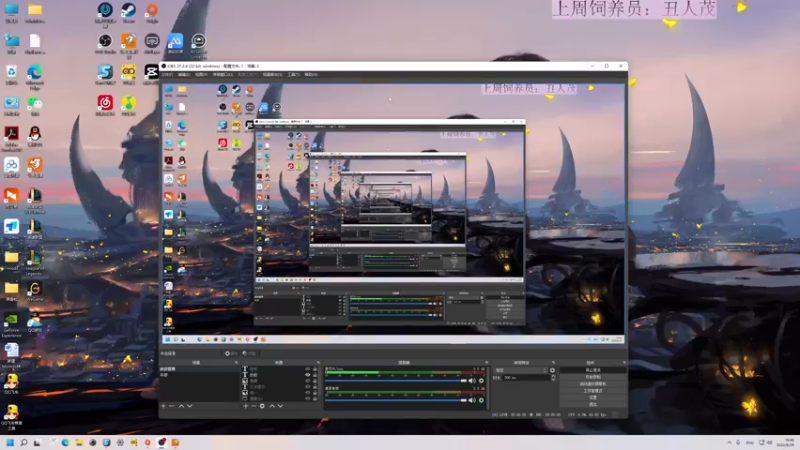This screenshot has height=450, width=800.
Task: Open the 视图 menu in OBS
Action: 201,74
